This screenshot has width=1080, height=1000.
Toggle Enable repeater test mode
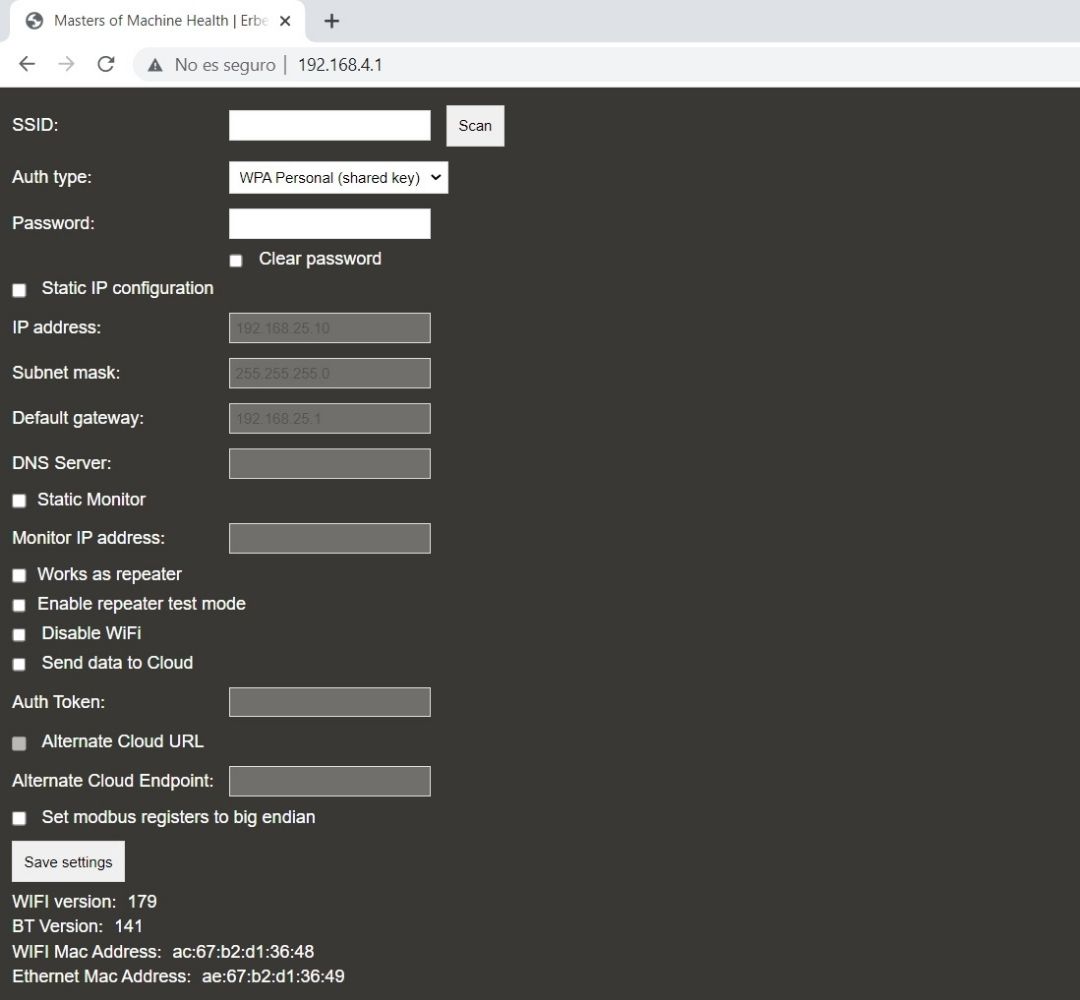tap(19, 605)
